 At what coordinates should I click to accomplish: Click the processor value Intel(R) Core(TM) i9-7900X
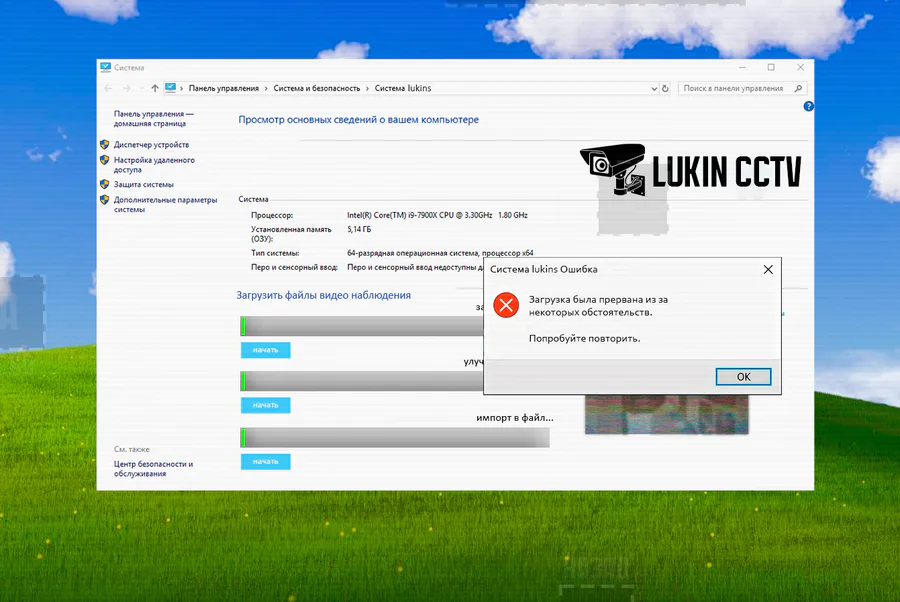point(437,215)
